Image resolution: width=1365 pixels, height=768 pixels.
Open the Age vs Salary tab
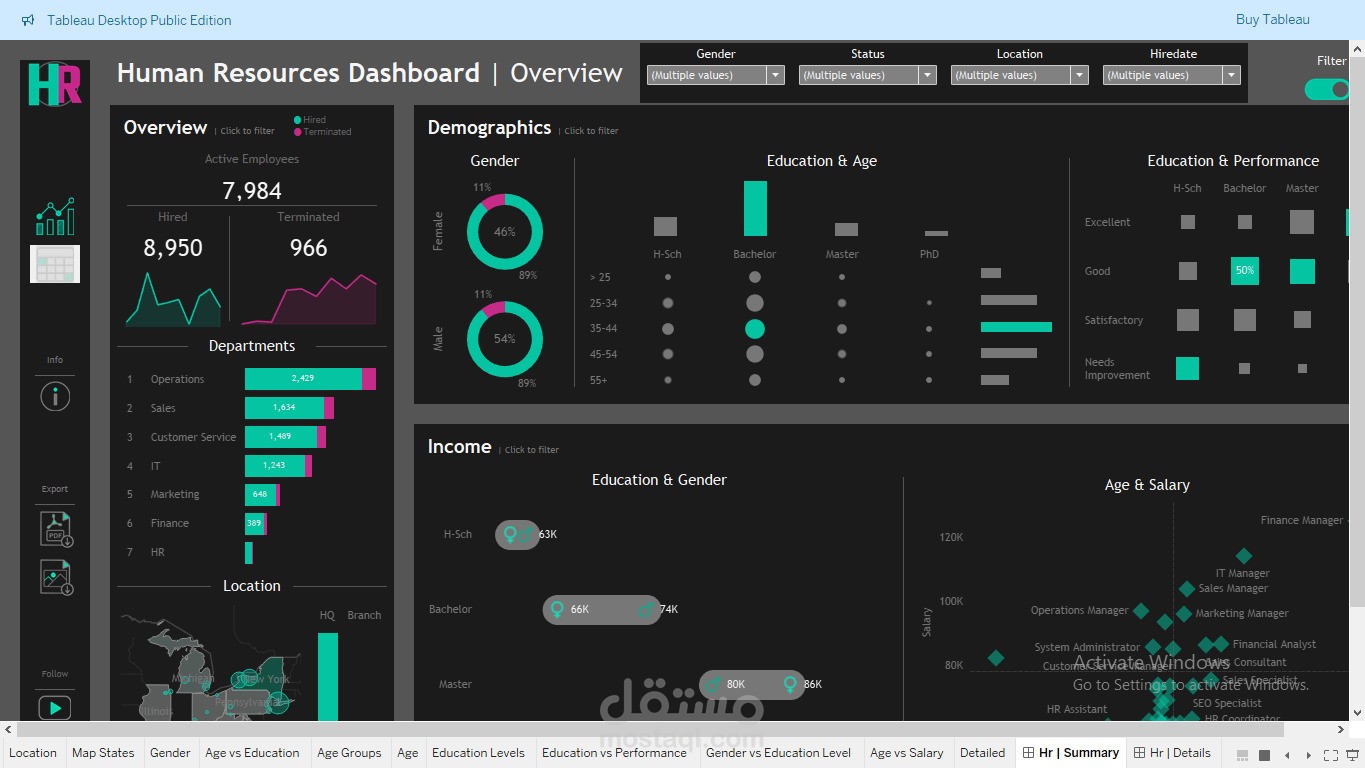click(x=906, y=753)
